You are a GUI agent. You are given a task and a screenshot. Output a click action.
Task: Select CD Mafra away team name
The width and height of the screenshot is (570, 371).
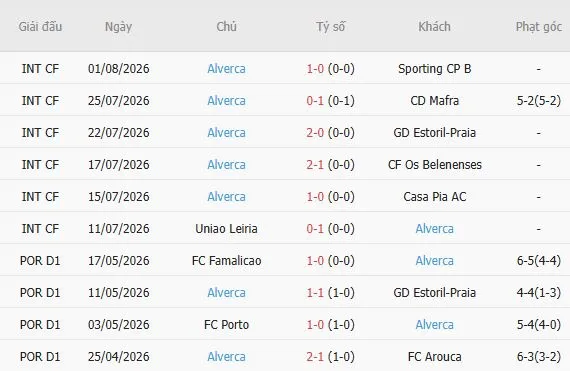(434, 101)
